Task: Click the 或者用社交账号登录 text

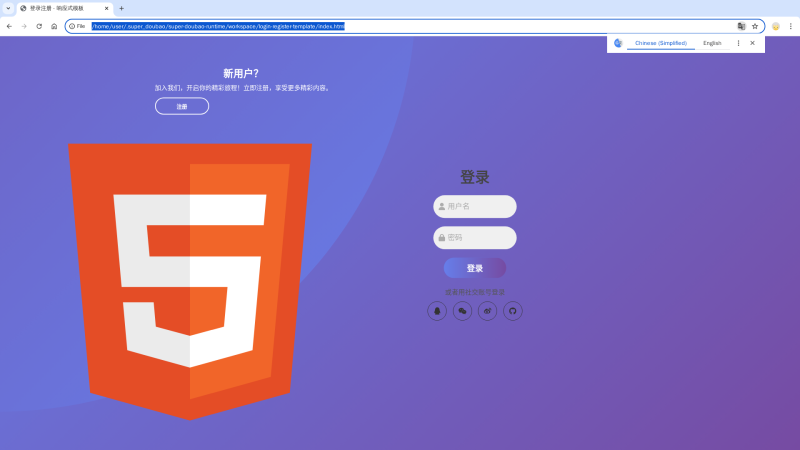Action: tap(474, 292)
